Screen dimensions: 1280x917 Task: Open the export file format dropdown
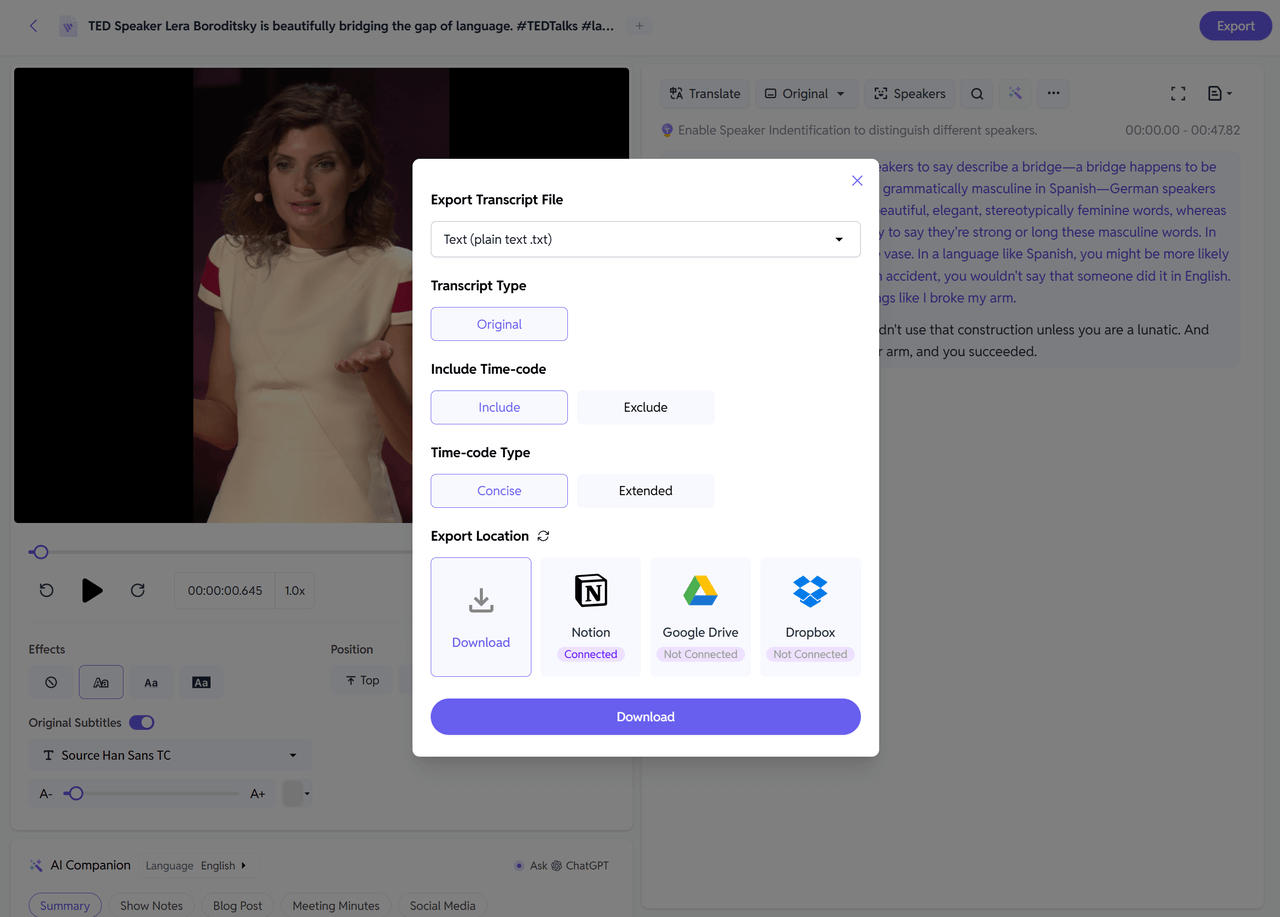coord(645,239)
